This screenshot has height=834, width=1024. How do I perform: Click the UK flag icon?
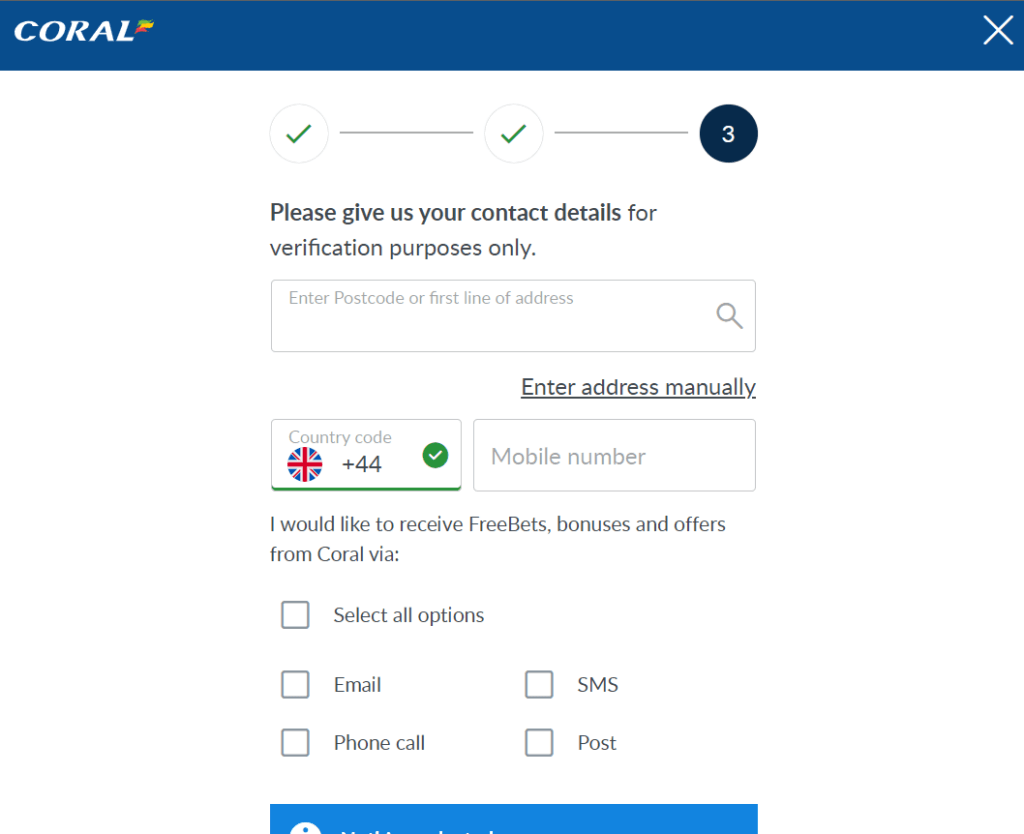coord(305,464)
